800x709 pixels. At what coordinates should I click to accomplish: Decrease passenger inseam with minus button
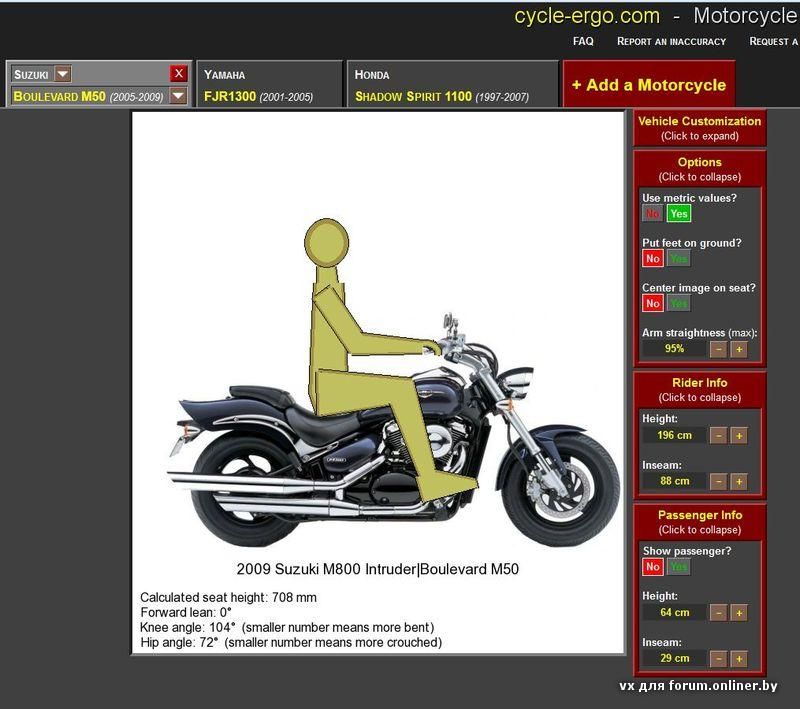718,658
